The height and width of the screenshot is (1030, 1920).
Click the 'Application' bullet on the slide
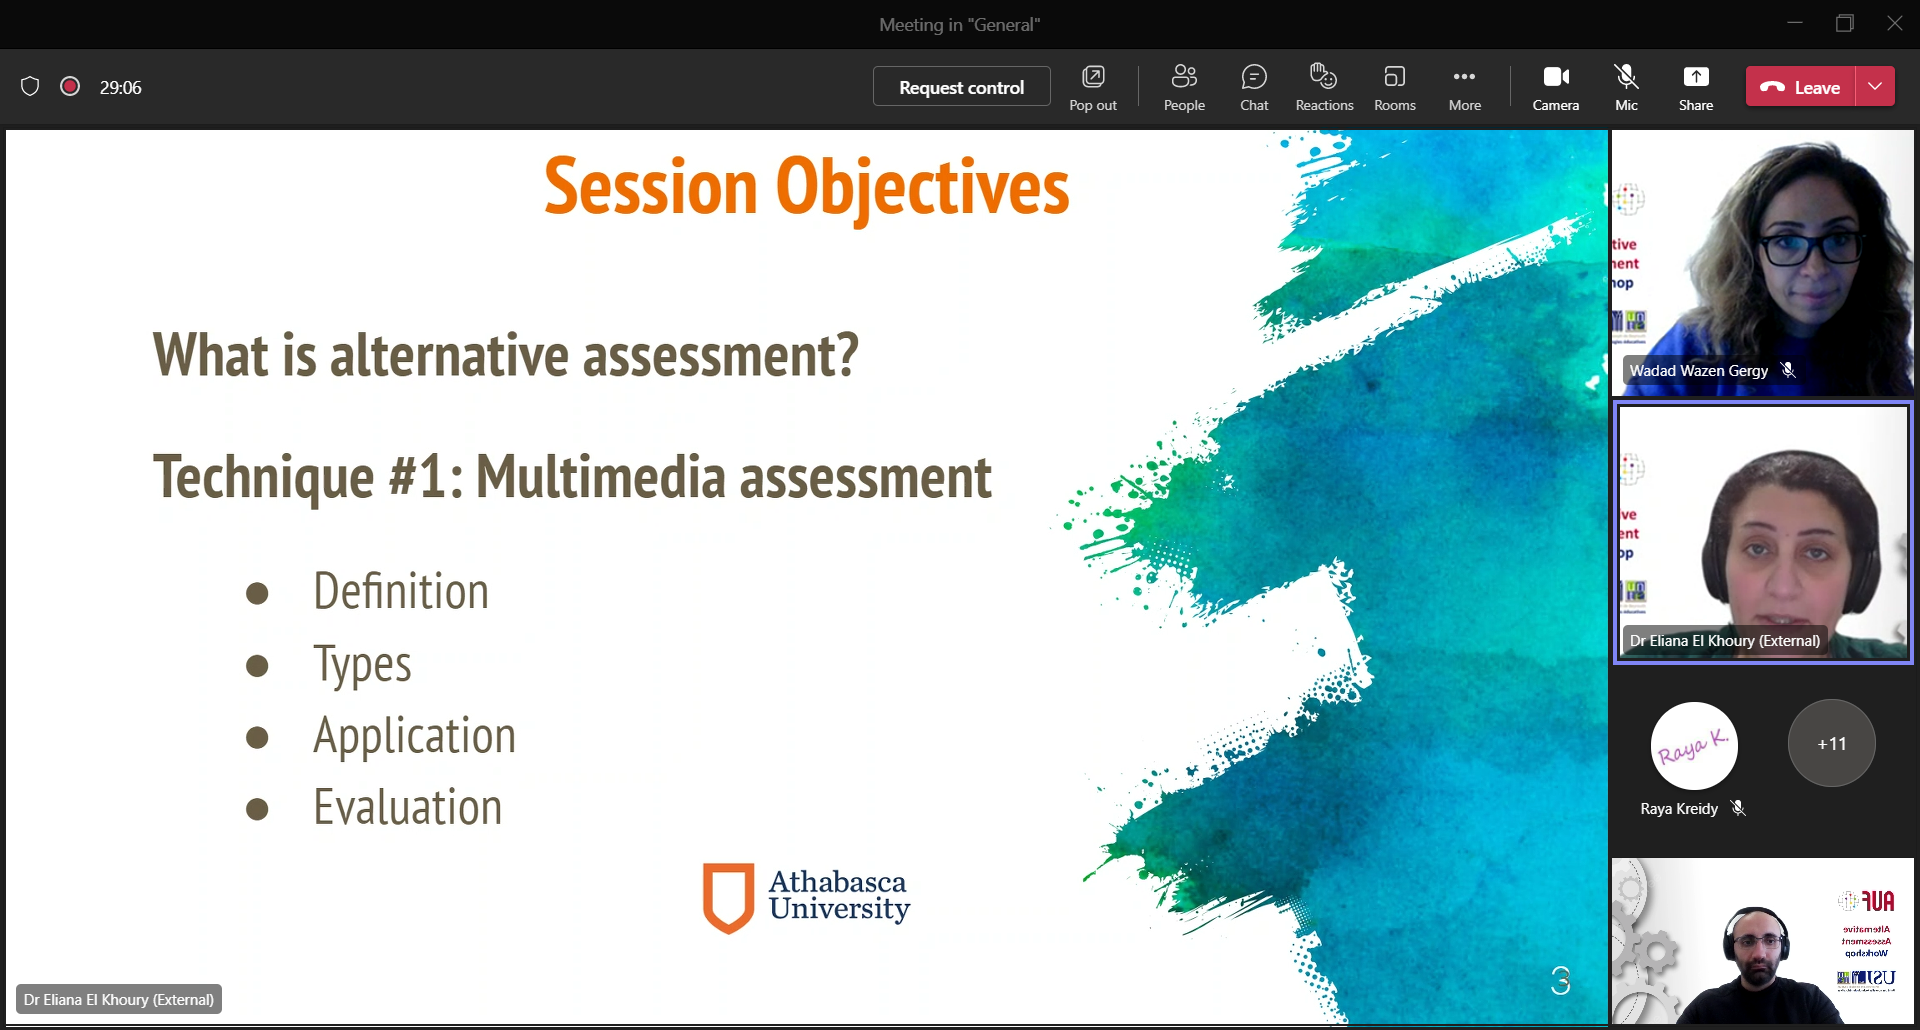(x=414, y=737)
